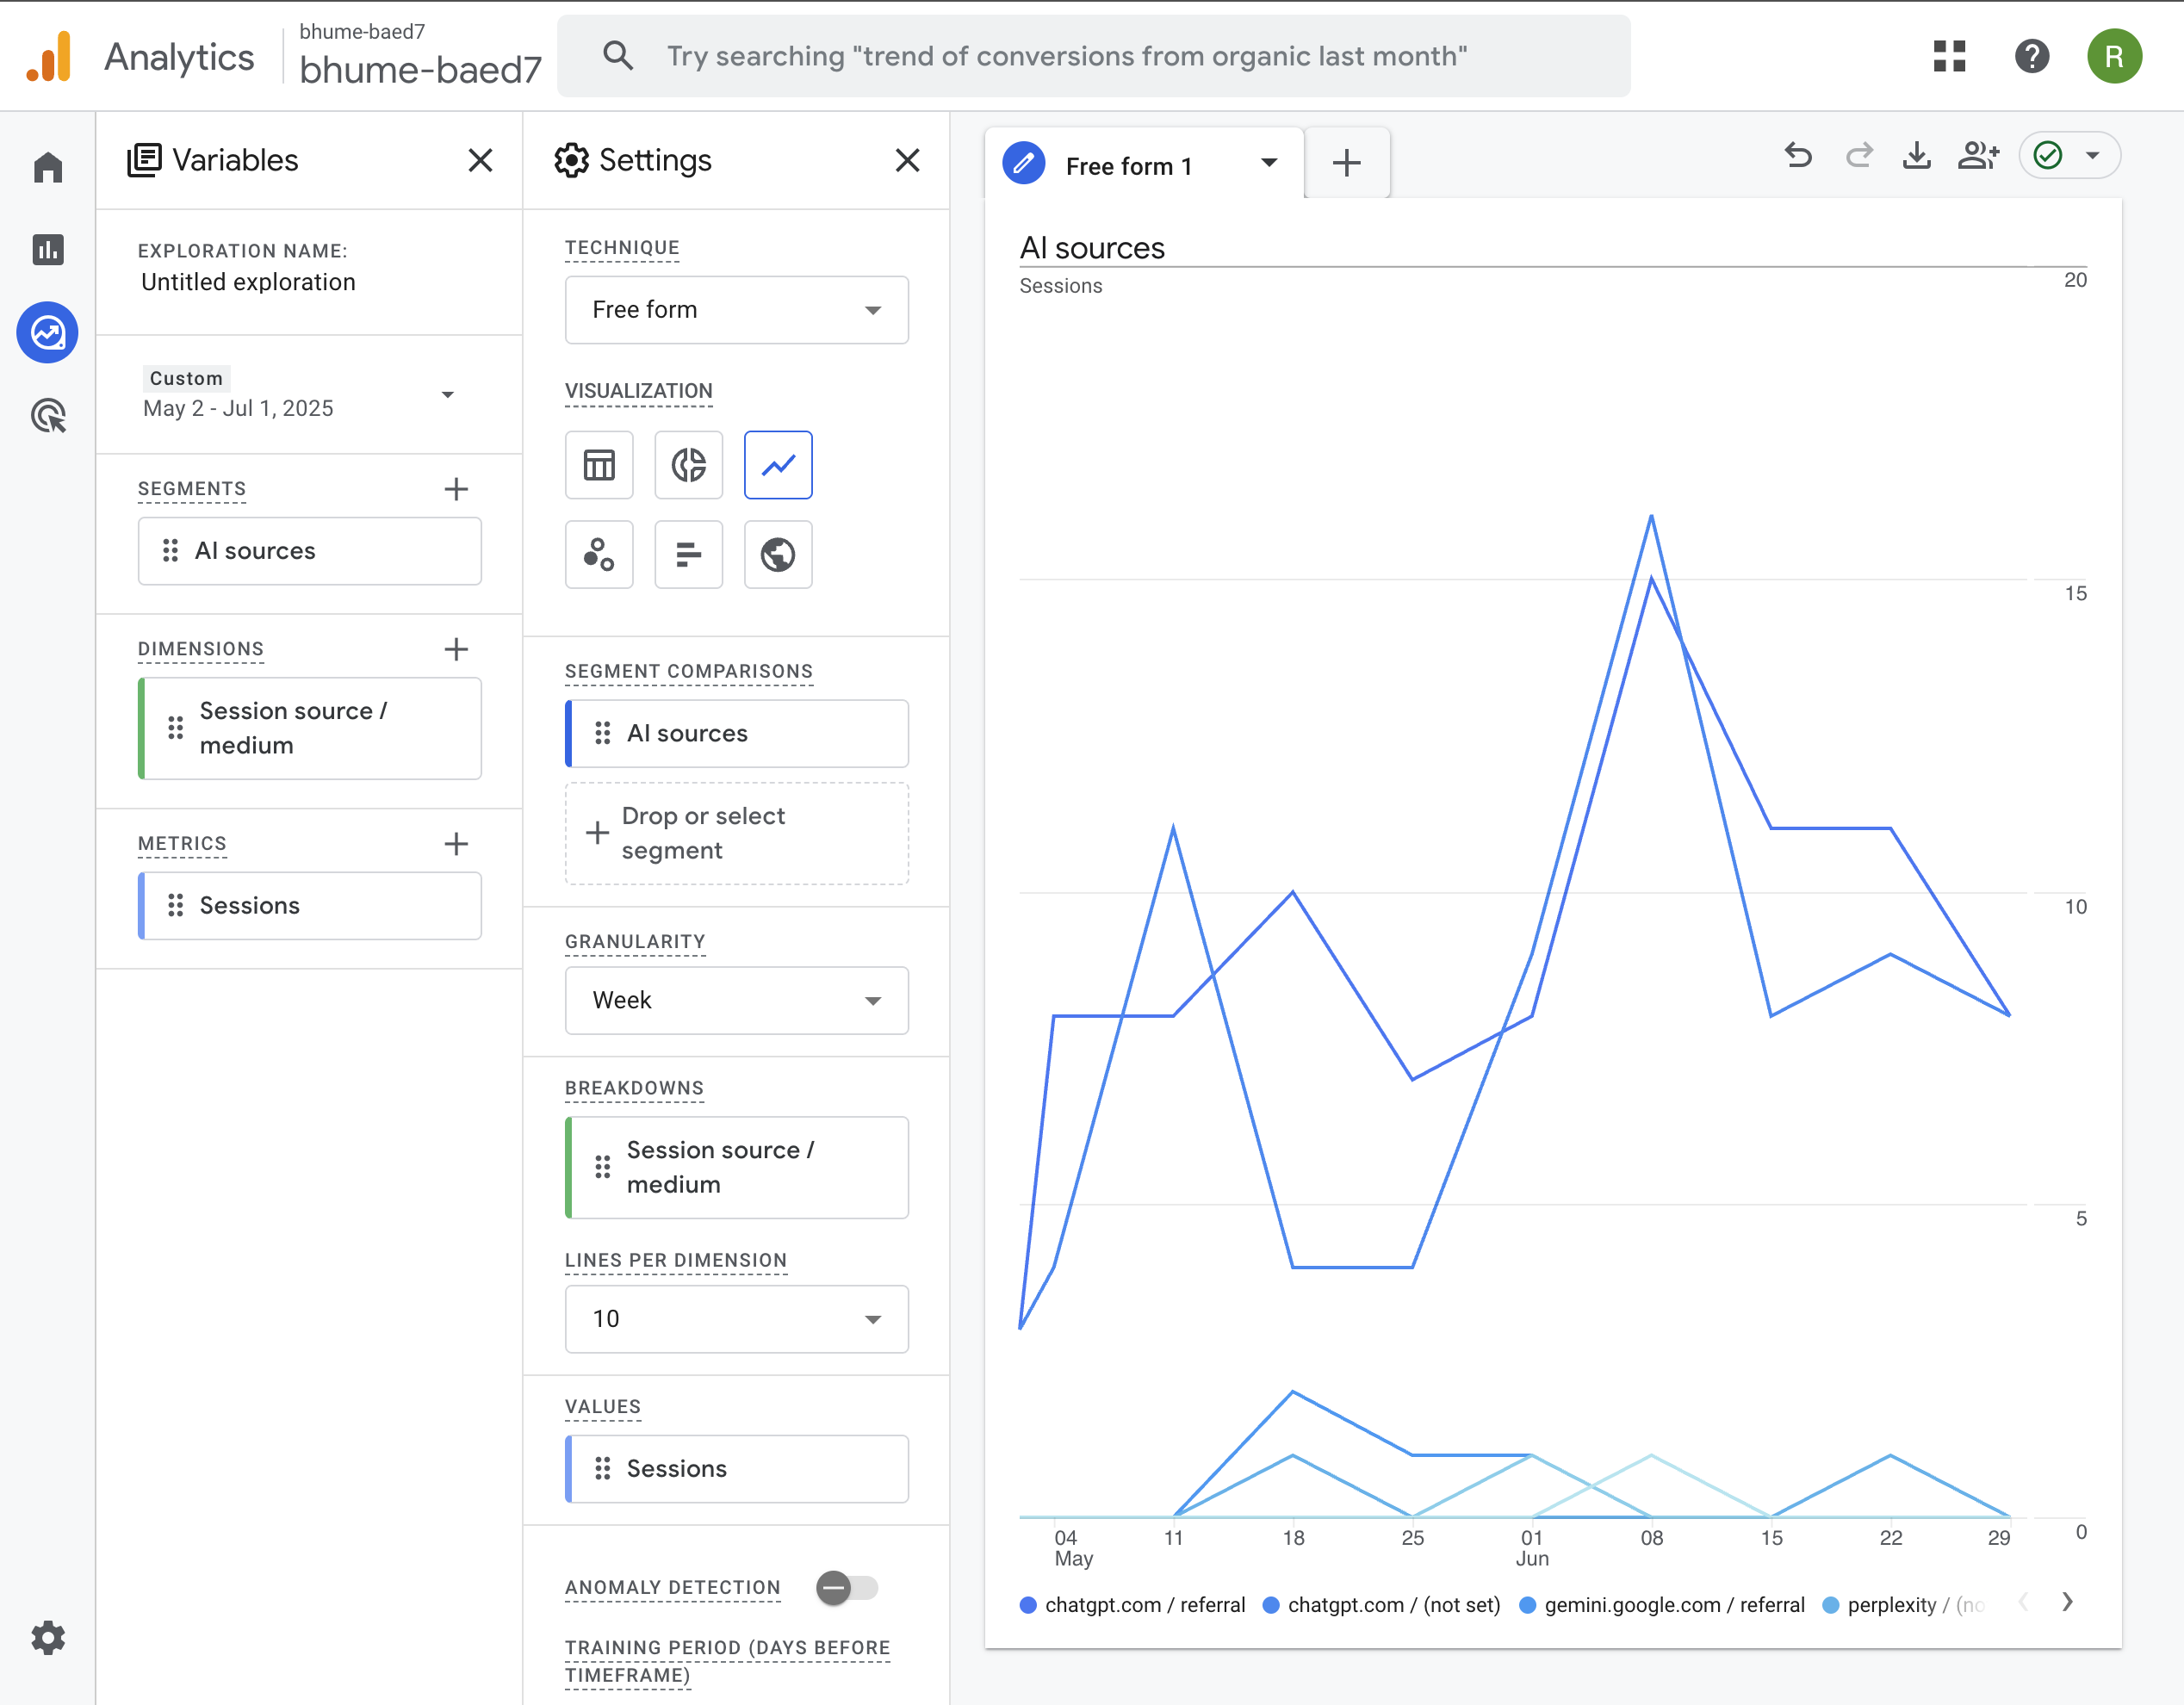Select Session source / medium dimension in Variables
Screen dimensions: 2184x1705
(x=309, y=728)
